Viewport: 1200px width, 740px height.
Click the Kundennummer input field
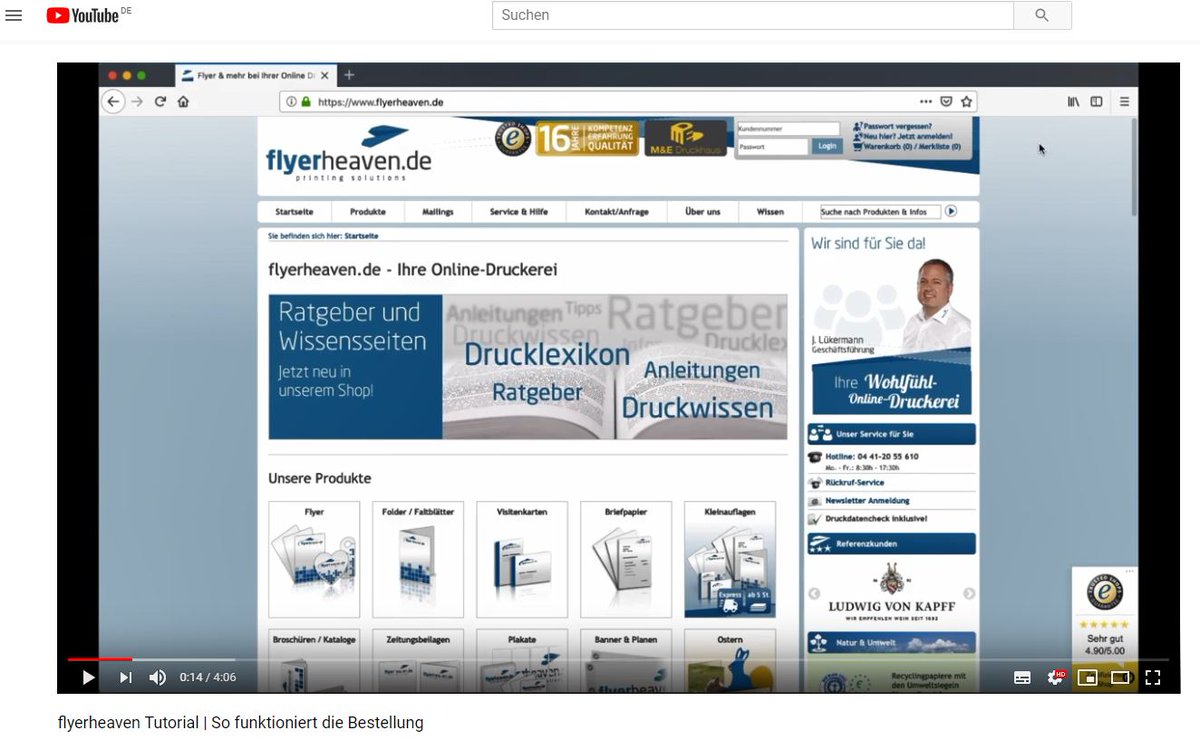[788, 129]
